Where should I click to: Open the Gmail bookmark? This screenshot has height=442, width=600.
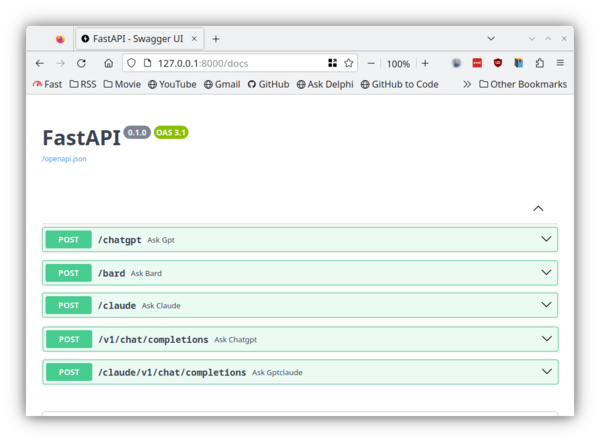tap(222, 84)
